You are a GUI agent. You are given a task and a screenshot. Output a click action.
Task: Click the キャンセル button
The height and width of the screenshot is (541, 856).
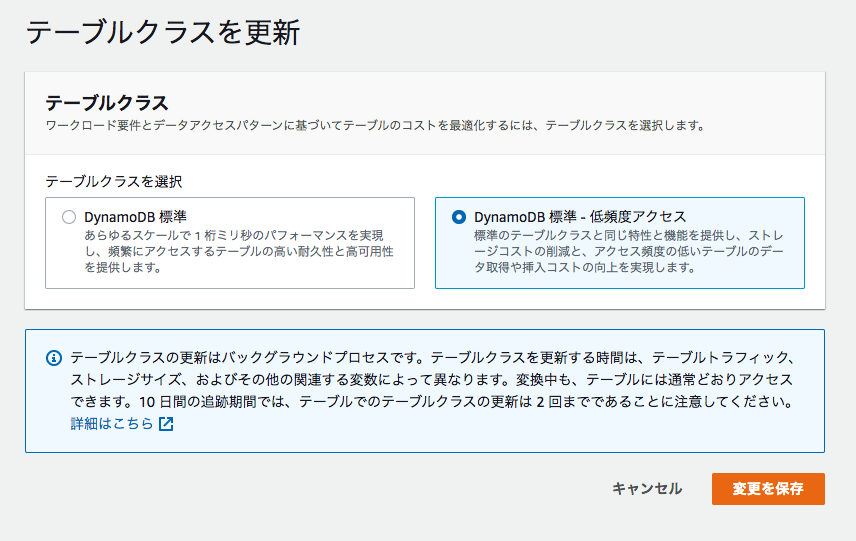tap(647, 489)
